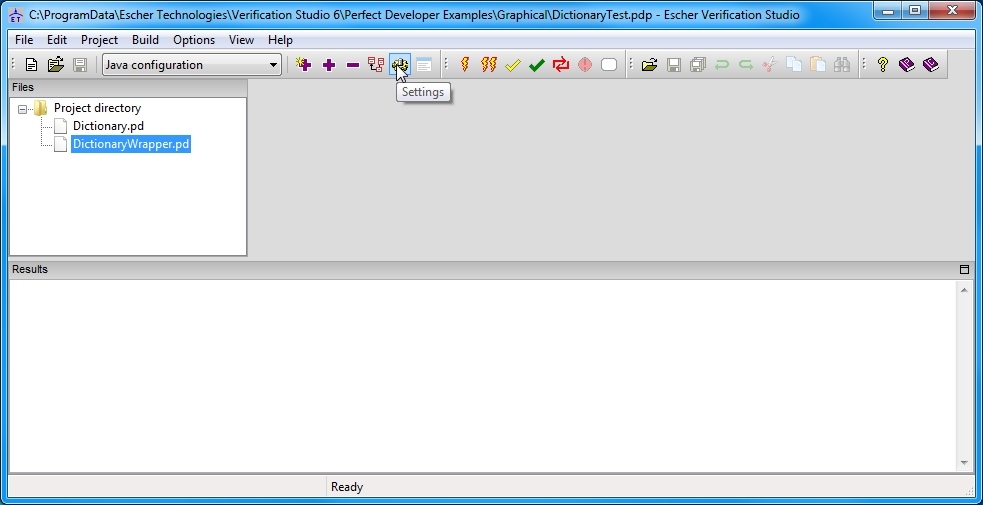Click the yellow checkmark icon
Image resolution: width=983 pixels, height=505 pixels.
513,65
